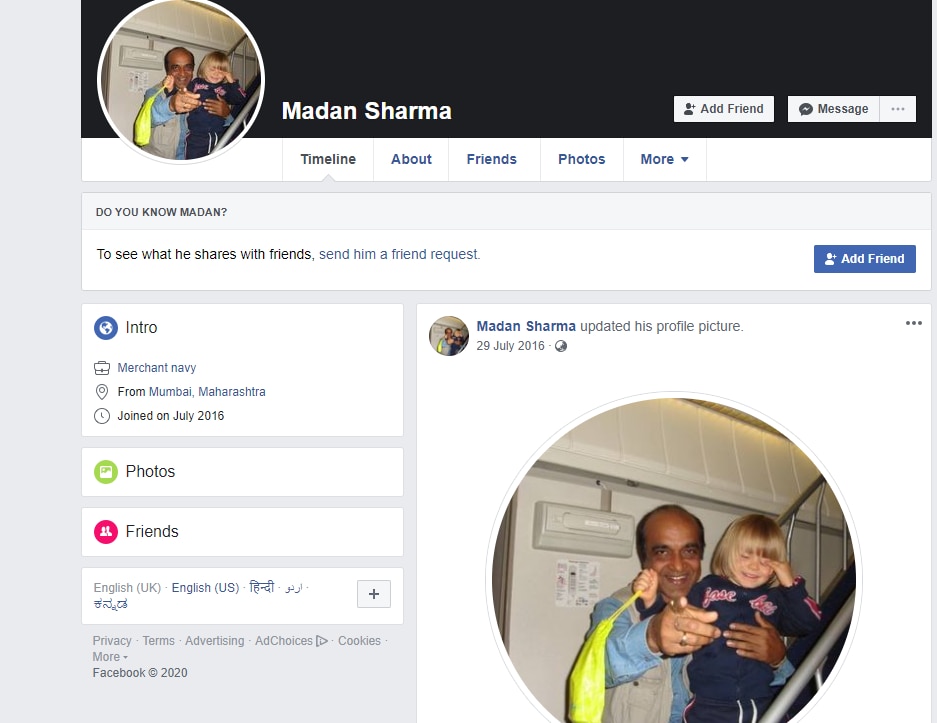Click the AdChoices triangle icon
Screen dimensions: 937x723
tap(321, 641)
